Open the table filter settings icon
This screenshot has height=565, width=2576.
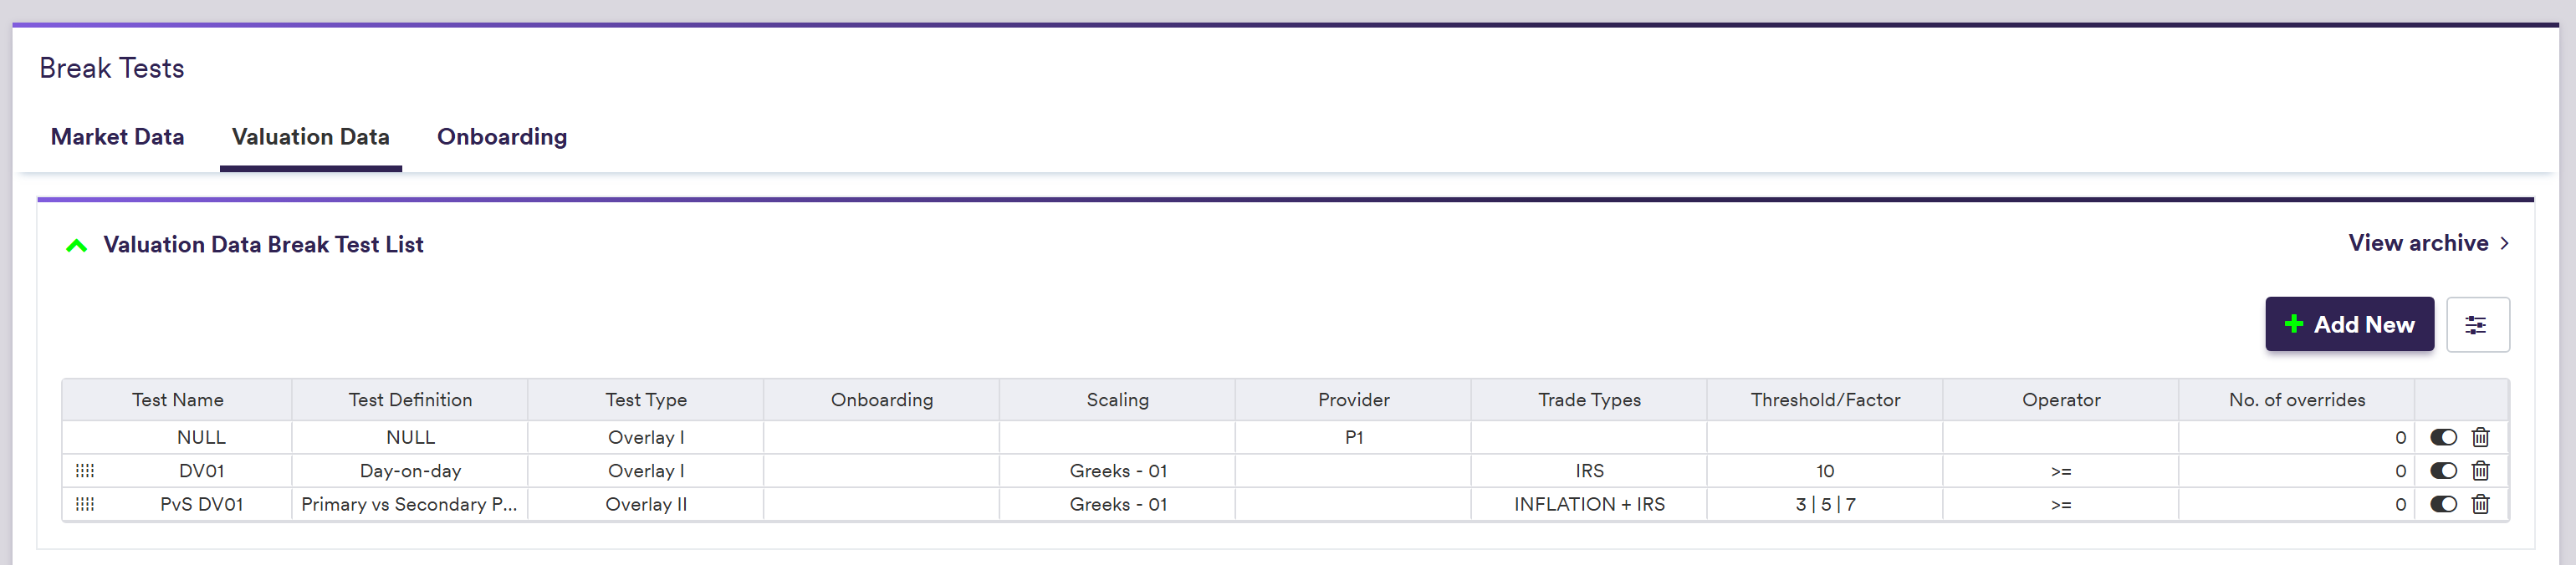click(2476, 325)
